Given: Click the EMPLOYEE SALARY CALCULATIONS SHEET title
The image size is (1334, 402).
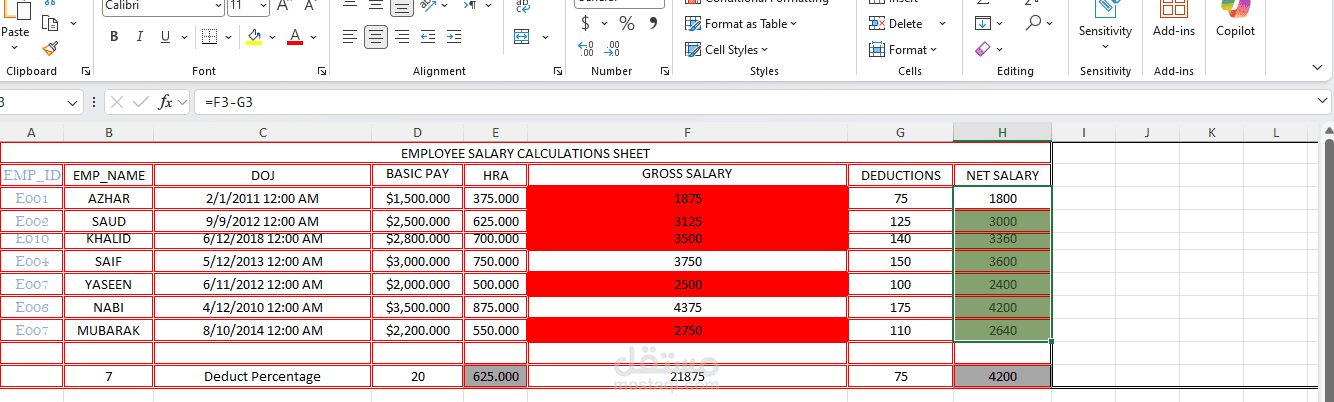Looking at the screenshot, I should pyautogui.click(x=525, y=153).
